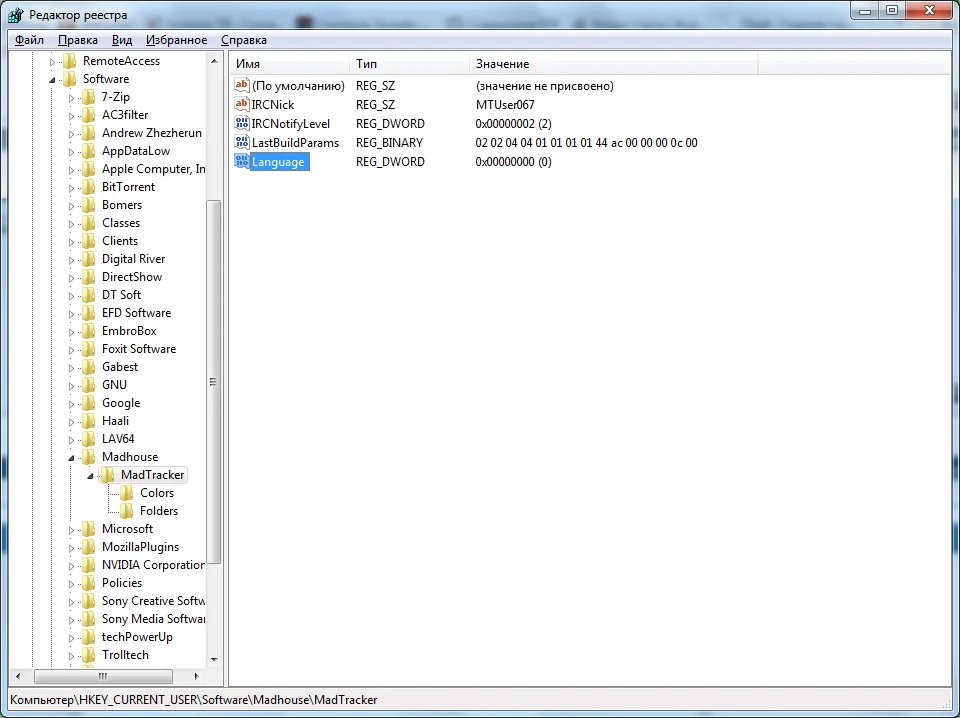
Task: Sort values by the Тип column header
Action: pos(410,64)
